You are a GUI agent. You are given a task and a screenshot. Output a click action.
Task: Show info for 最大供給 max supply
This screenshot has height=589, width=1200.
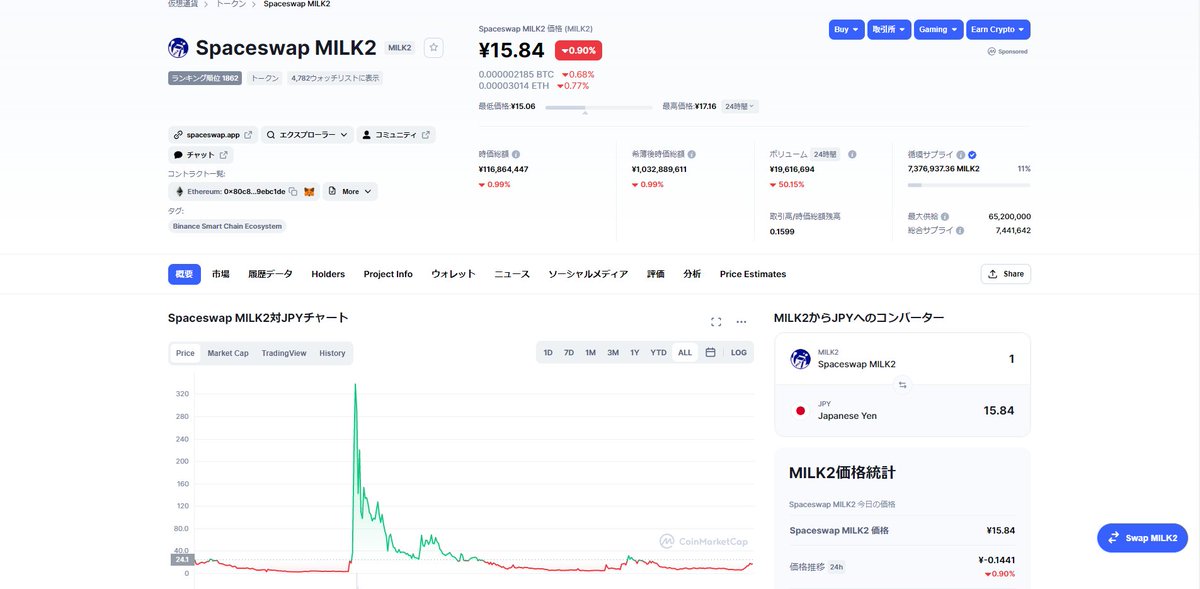click(x=945, y=216)
